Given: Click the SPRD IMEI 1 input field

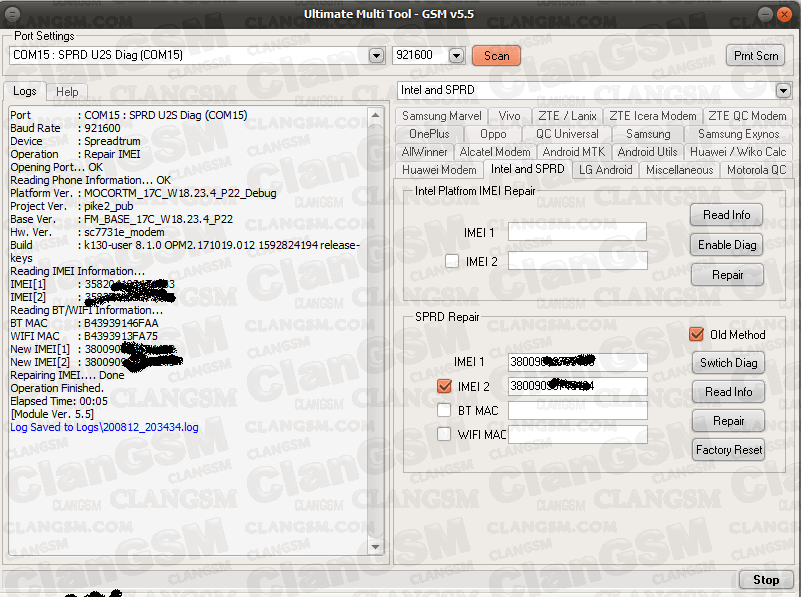Looking at the screenshot, I should [578, 362].
